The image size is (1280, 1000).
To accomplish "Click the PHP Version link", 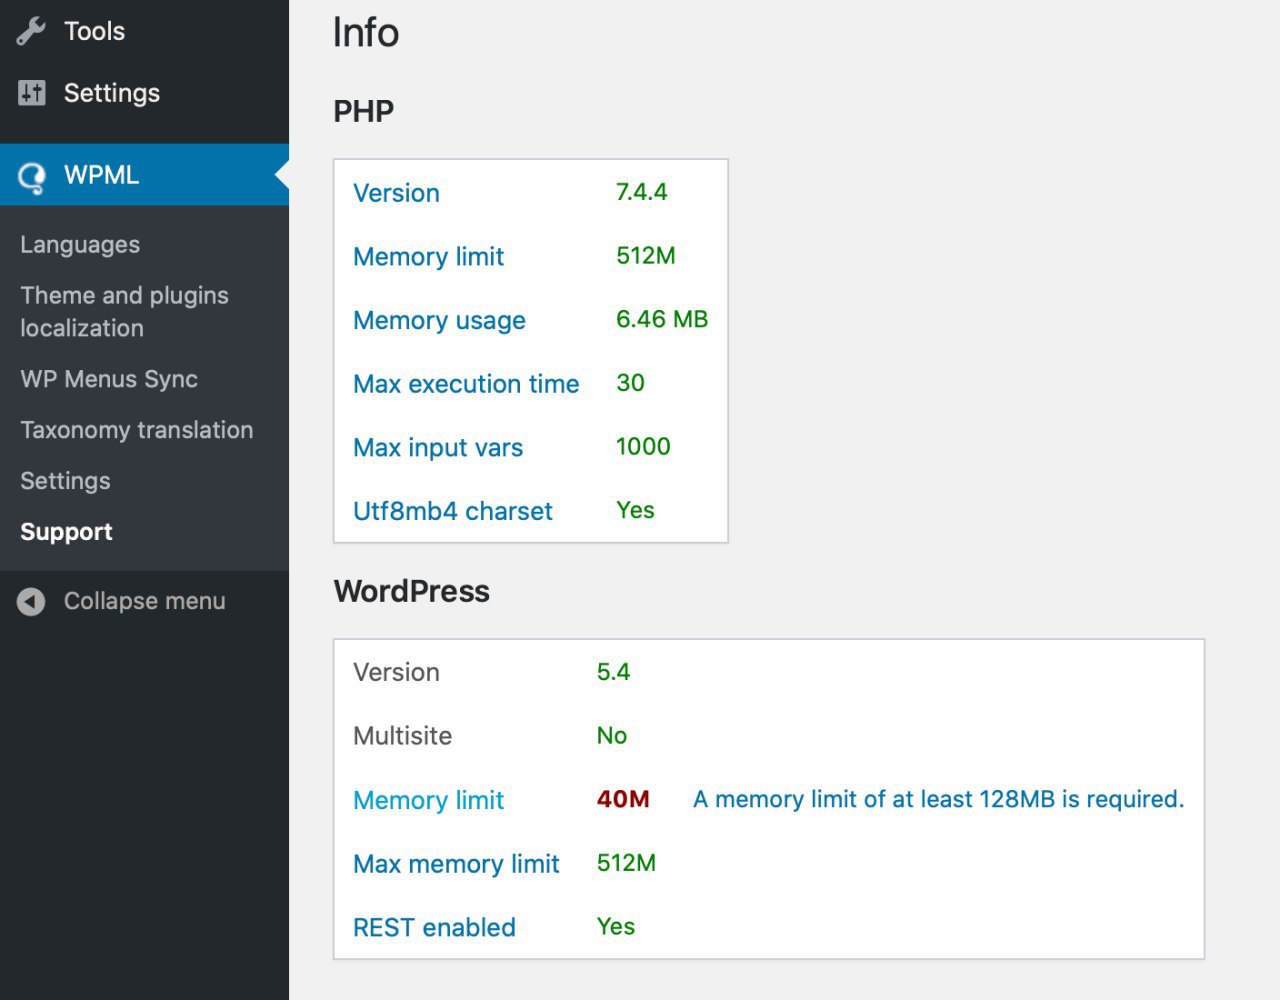I will pyautogui.click(x=396, y=193).
